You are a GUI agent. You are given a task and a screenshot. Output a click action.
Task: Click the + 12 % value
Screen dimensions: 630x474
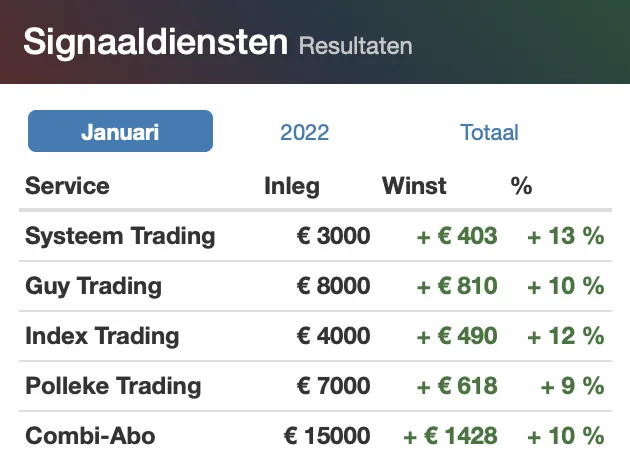[566, 336]
